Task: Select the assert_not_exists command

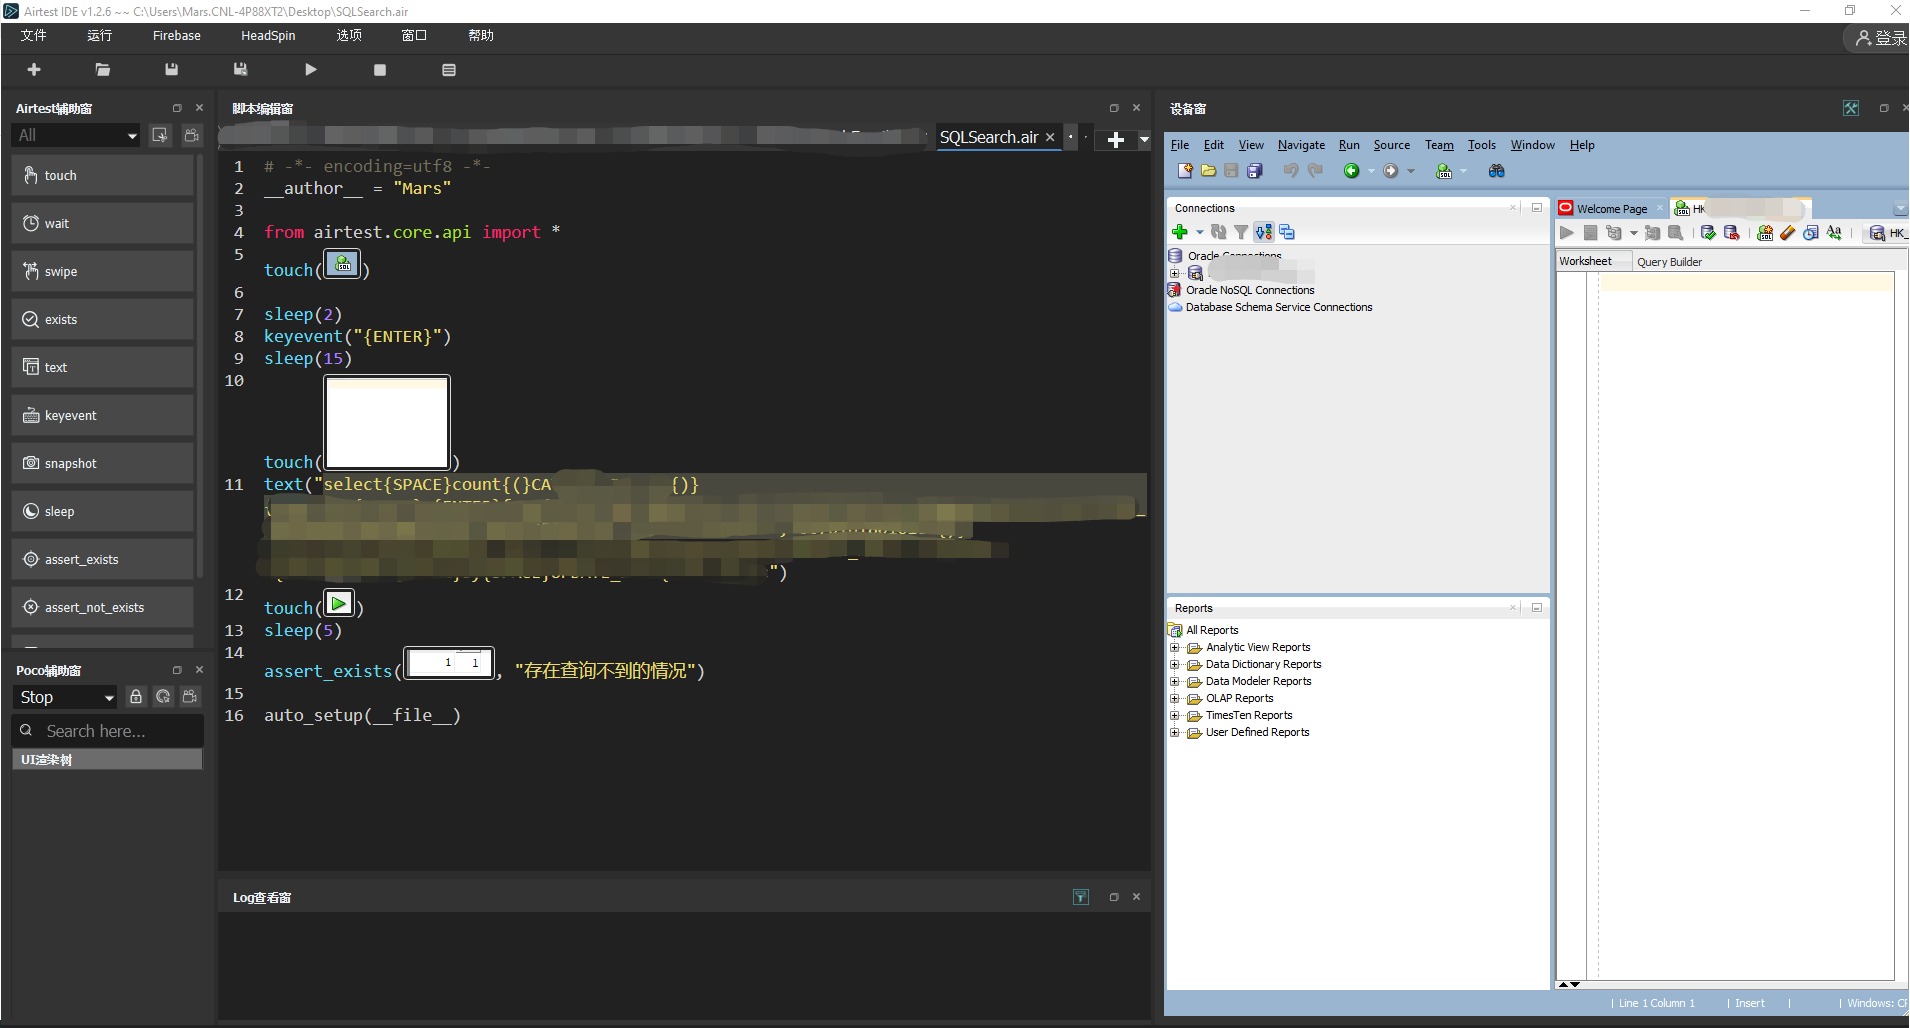Action: coord(103,607)
